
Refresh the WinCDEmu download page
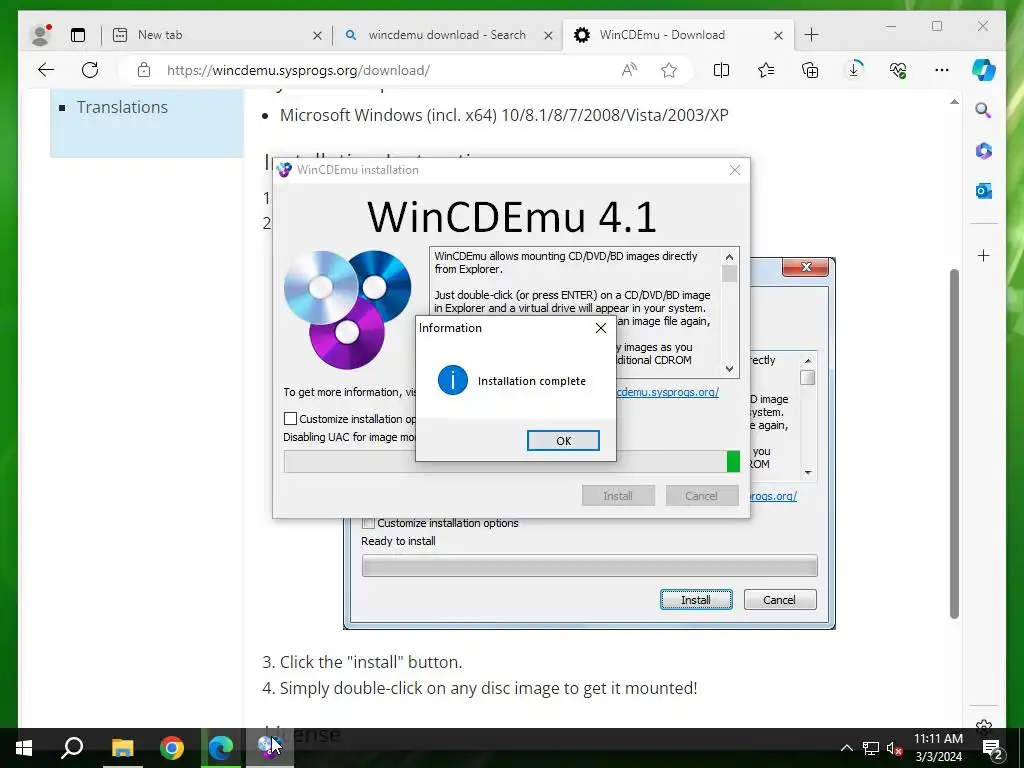click(x=90, y=70)
